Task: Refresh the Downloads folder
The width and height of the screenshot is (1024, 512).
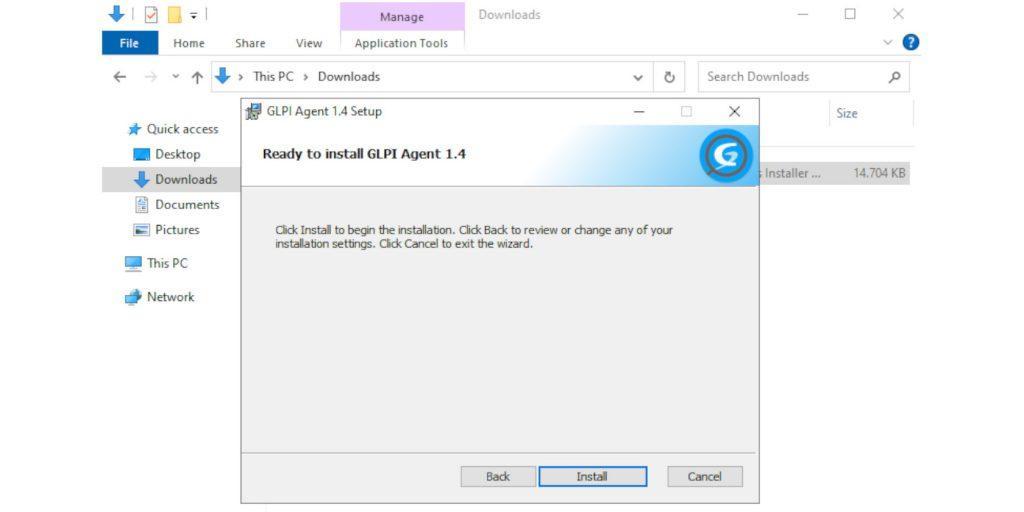Action: click(x=669, y=77)
